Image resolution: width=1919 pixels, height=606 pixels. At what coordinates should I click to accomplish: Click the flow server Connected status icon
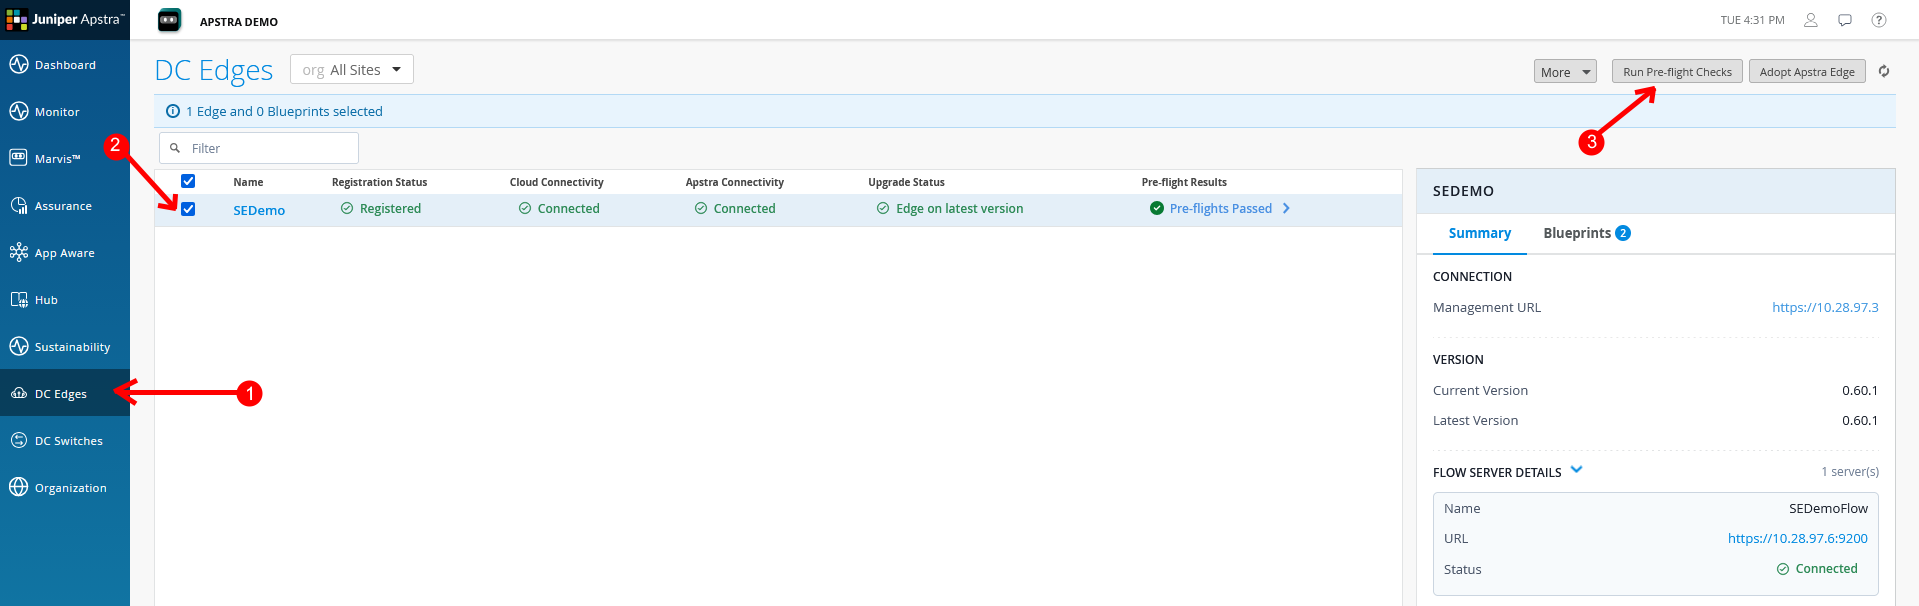click(1783, 569)
